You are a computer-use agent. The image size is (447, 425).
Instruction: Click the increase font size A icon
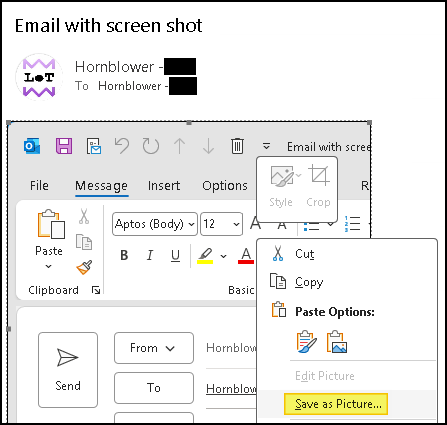click(256, 223)
